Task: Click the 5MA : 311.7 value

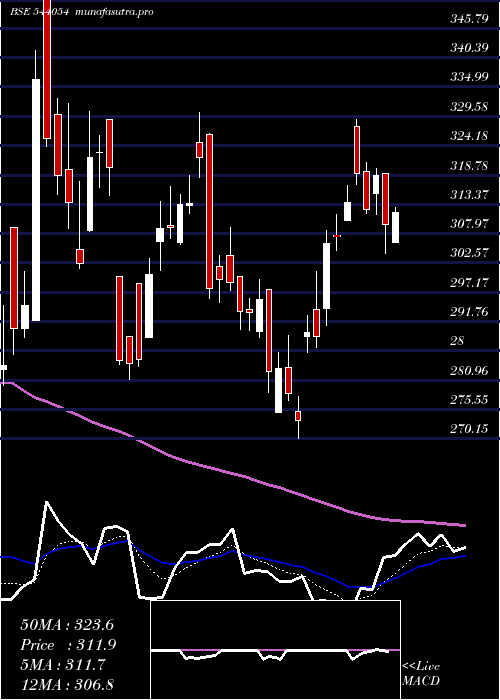Action: tap(63, 665)
